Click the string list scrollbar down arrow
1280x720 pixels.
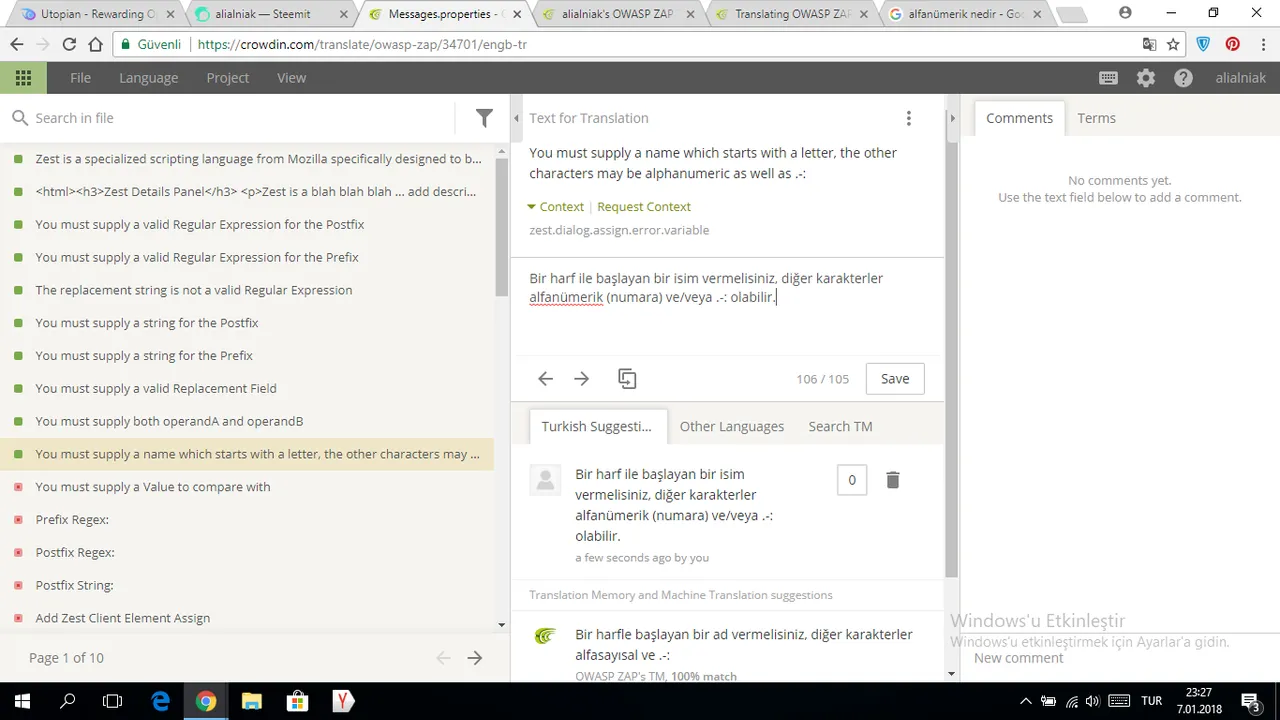point(502,625)
